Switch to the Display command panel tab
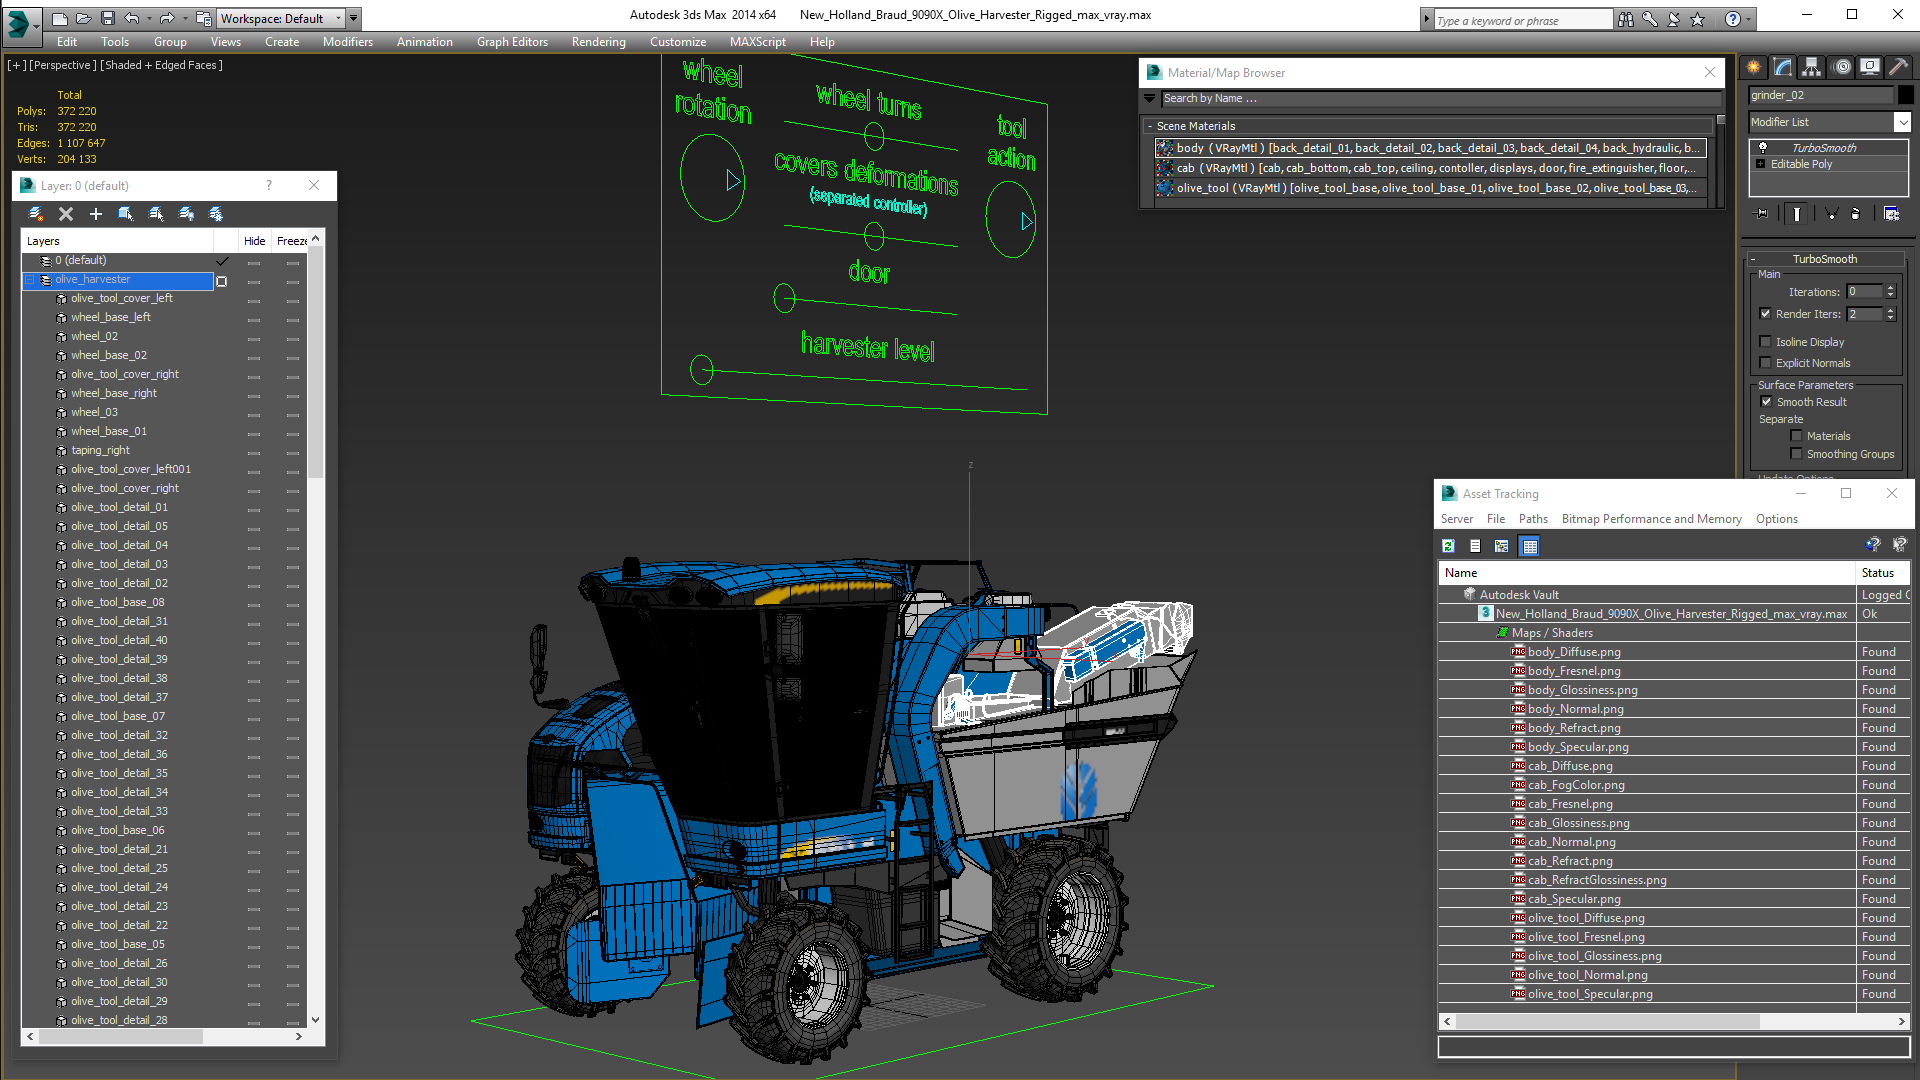The width and height of the screenshot is (1920, 1080). click(x=1870, y=67)
